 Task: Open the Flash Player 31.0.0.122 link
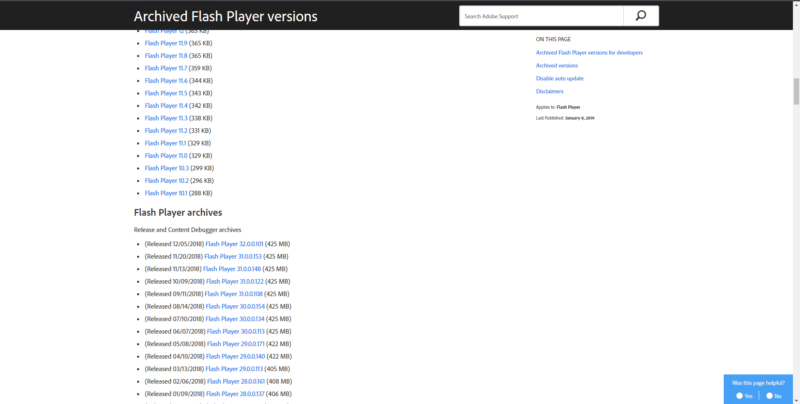pos(235,282)
